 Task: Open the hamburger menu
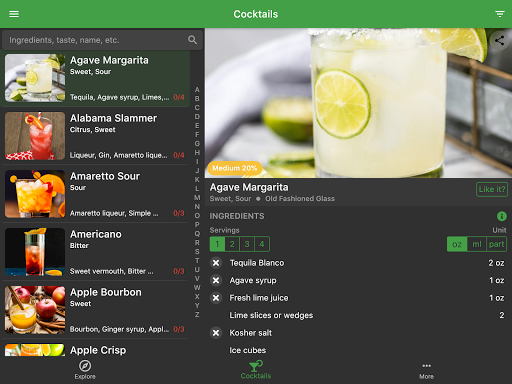pyautogui.click(x=14, y=14)
